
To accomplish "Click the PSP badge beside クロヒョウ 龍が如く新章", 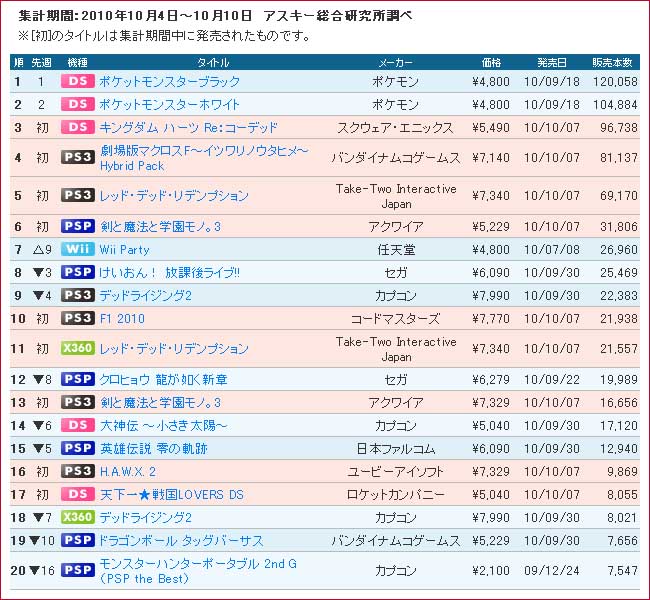I will (x=78, y=379).
